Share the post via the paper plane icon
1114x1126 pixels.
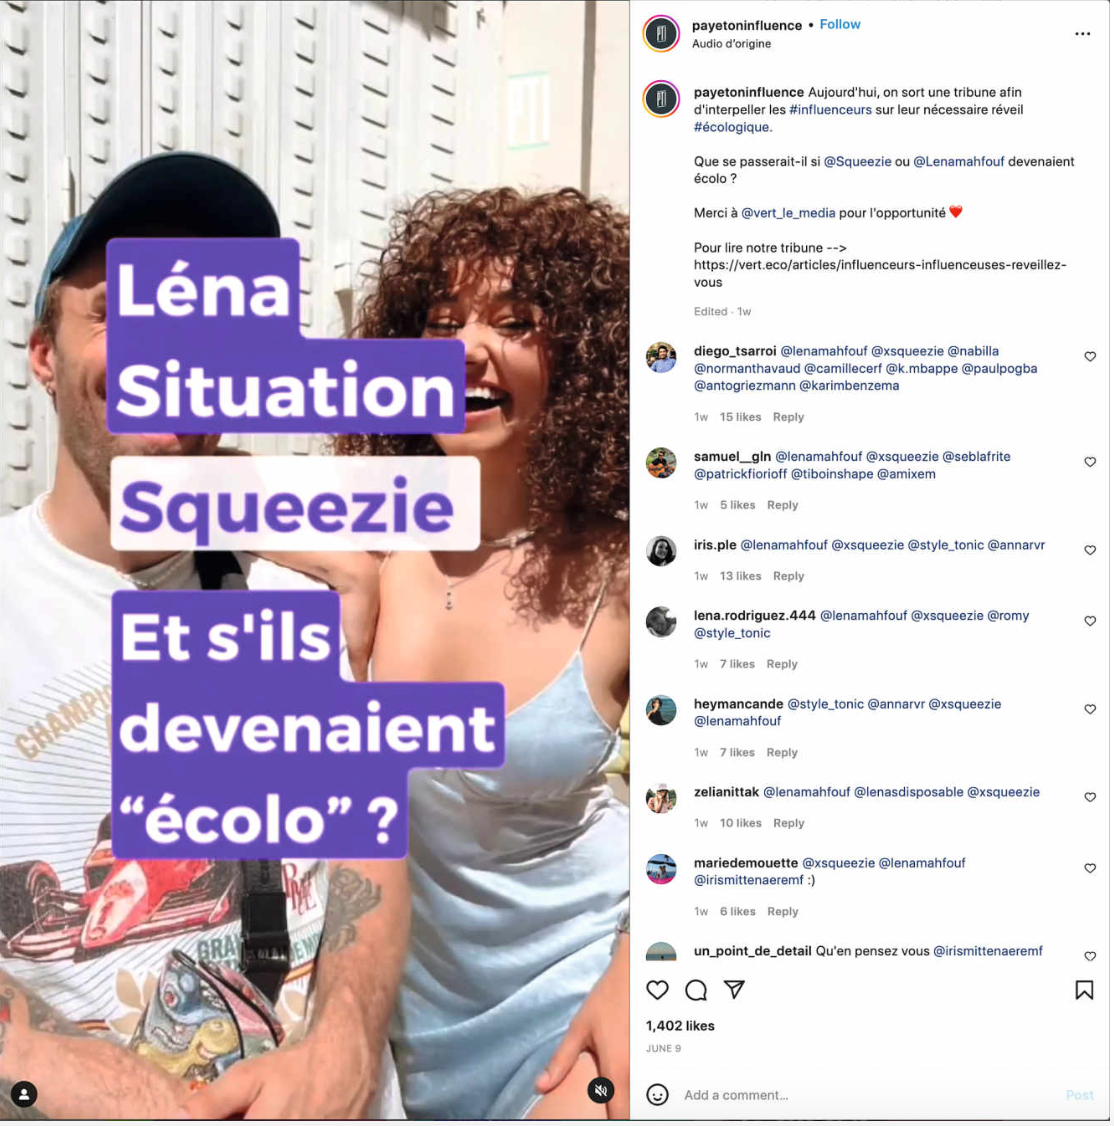pyautogui.click(x=735, y=992)
